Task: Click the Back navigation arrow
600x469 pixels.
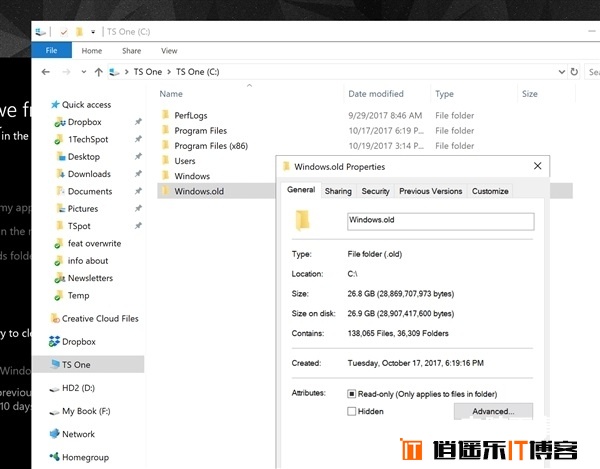Action: 46,72
